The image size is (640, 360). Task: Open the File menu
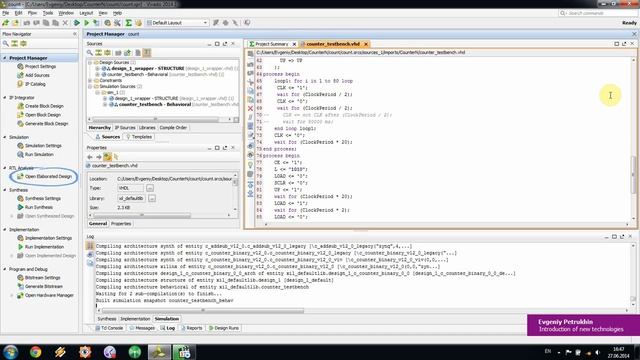5,13
